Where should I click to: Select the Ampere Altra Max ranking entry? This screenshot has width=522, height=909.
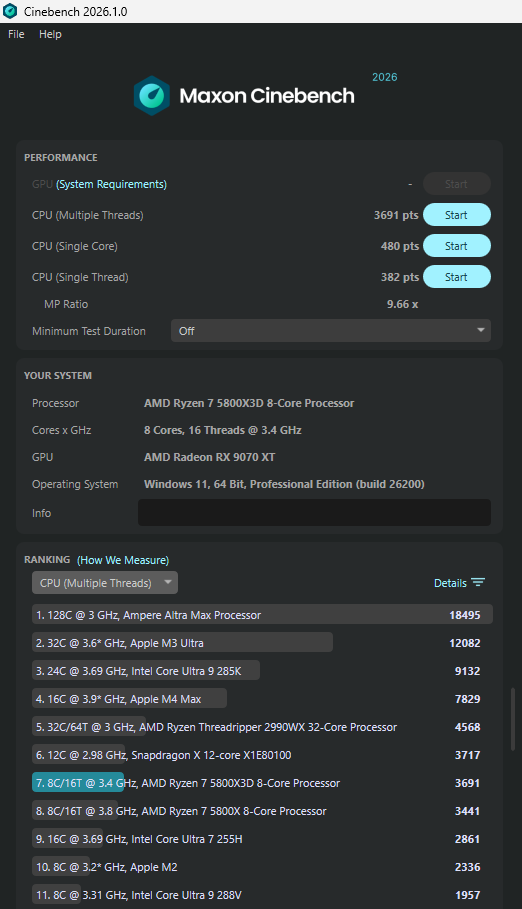pyautogui.click(x=262, y=615)
